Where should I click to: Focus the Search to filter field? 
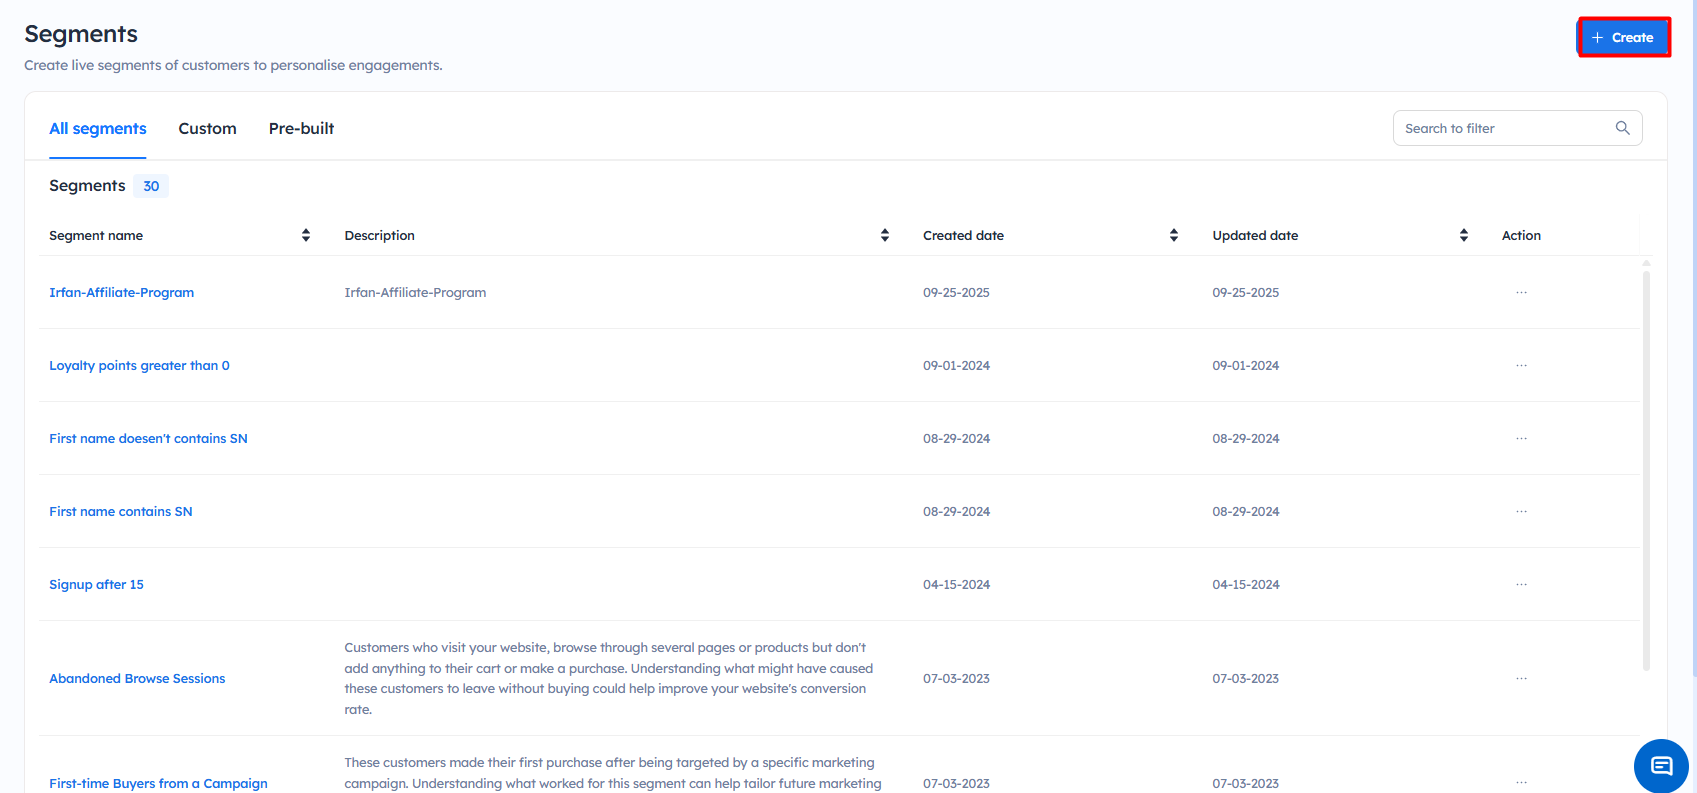[x=1500, y=129]
